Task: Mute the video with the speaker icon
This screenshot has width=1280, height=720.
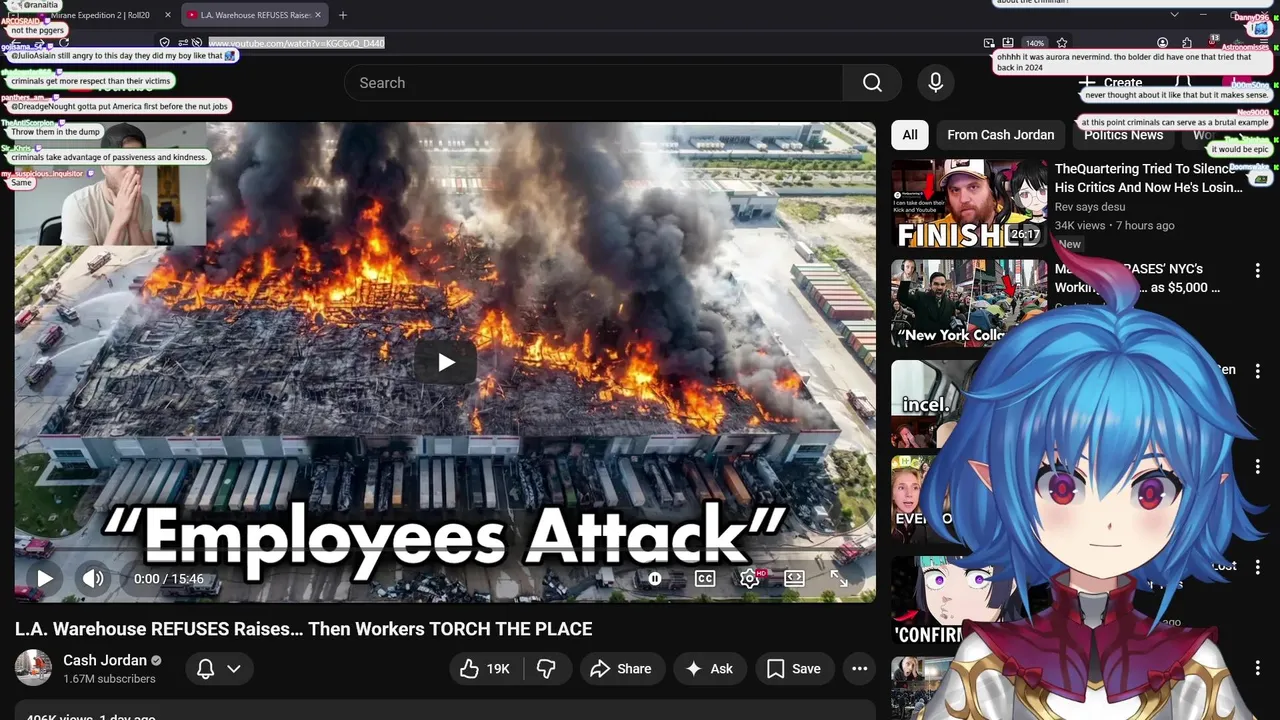Action: pyautogui.click(x=93, y=578)
